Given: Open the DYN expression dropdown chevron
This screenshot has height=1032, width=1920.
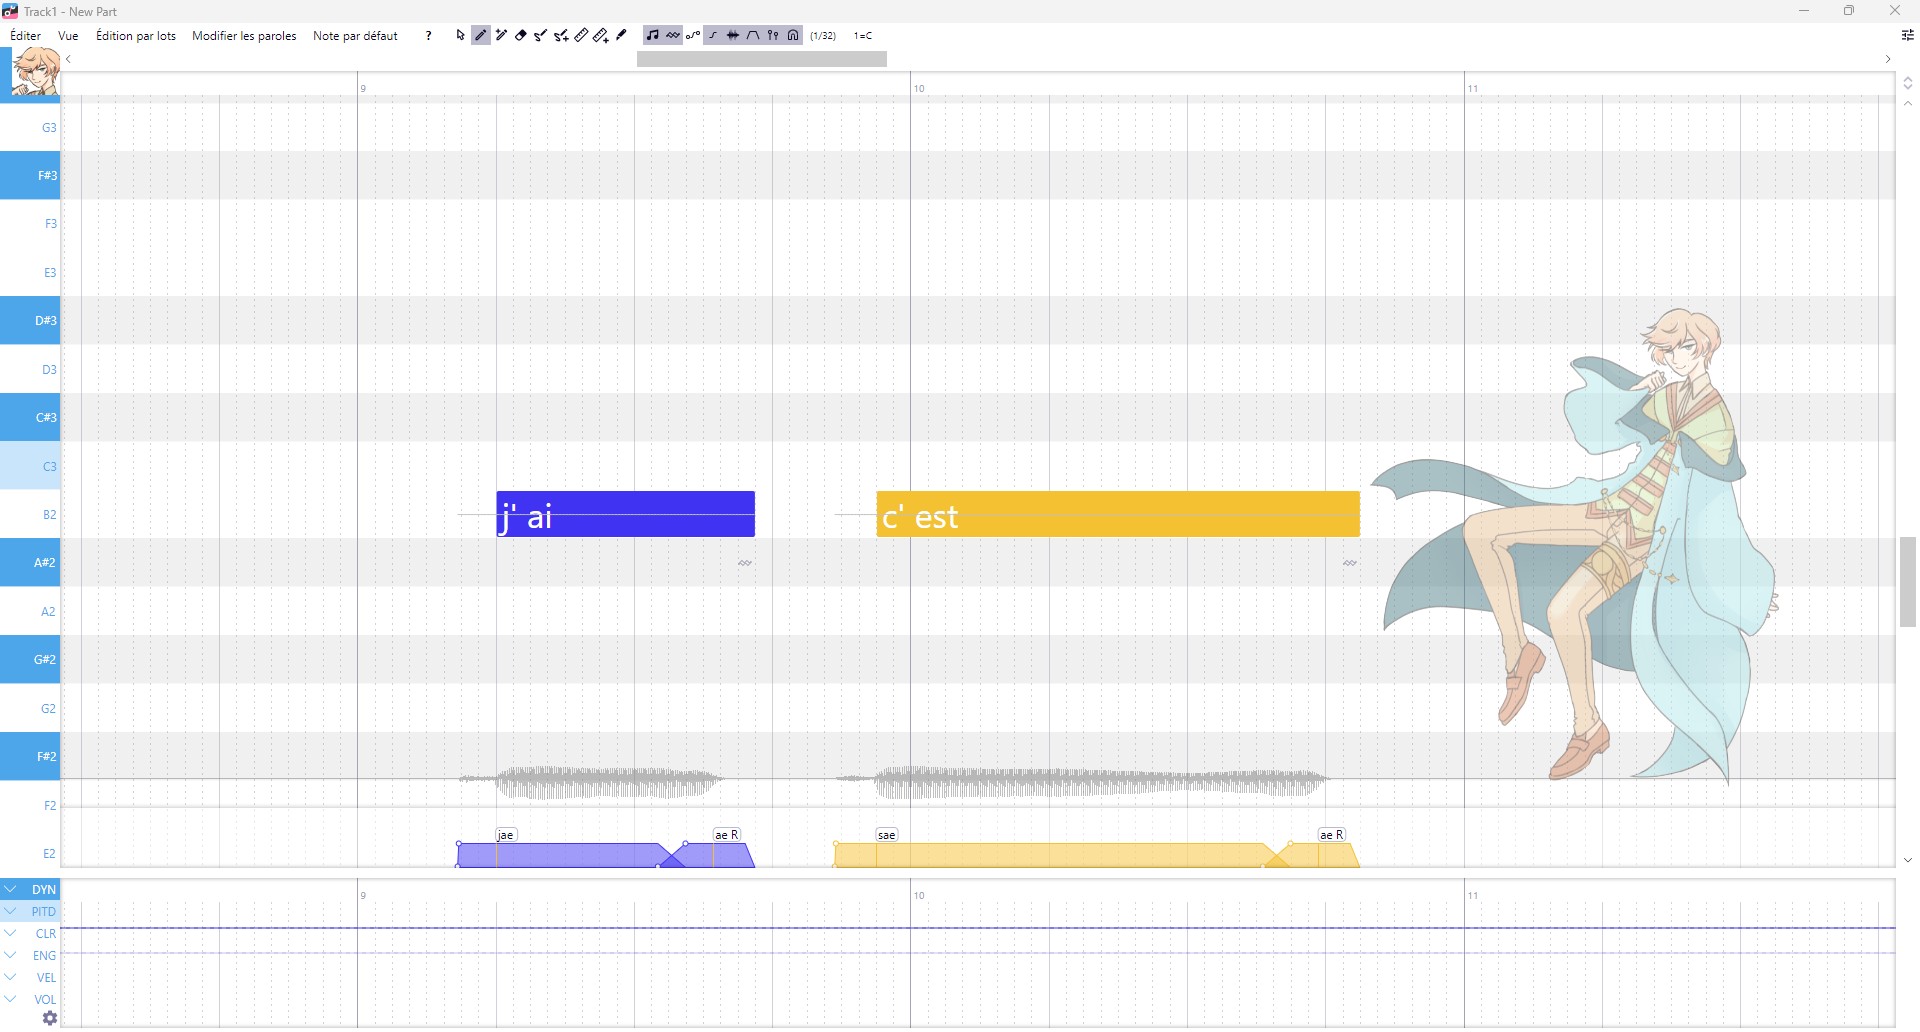Looking at the screenshot, I should (x=10, y=889).
